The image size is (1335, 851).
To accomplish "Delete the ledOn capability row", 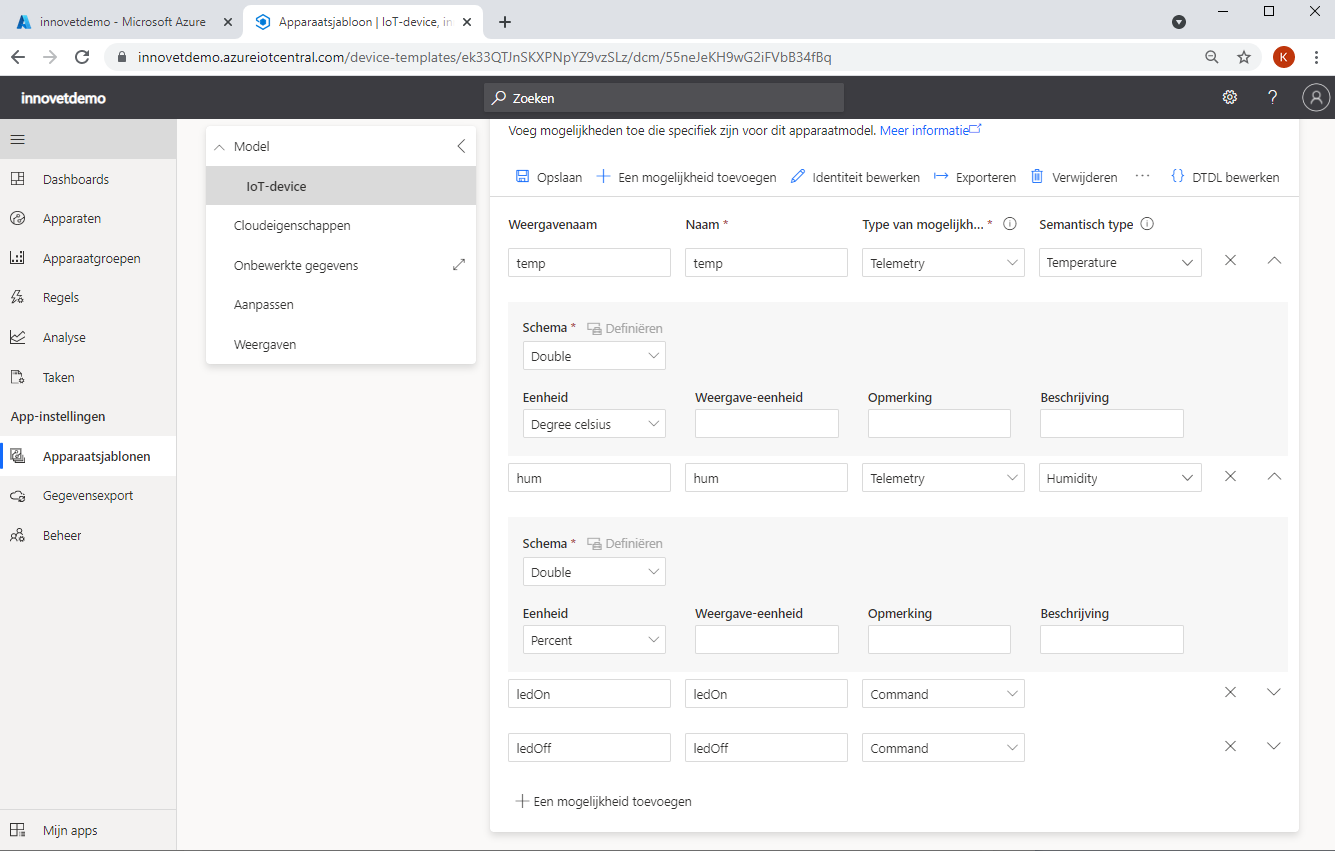I will coord(1231,692).
